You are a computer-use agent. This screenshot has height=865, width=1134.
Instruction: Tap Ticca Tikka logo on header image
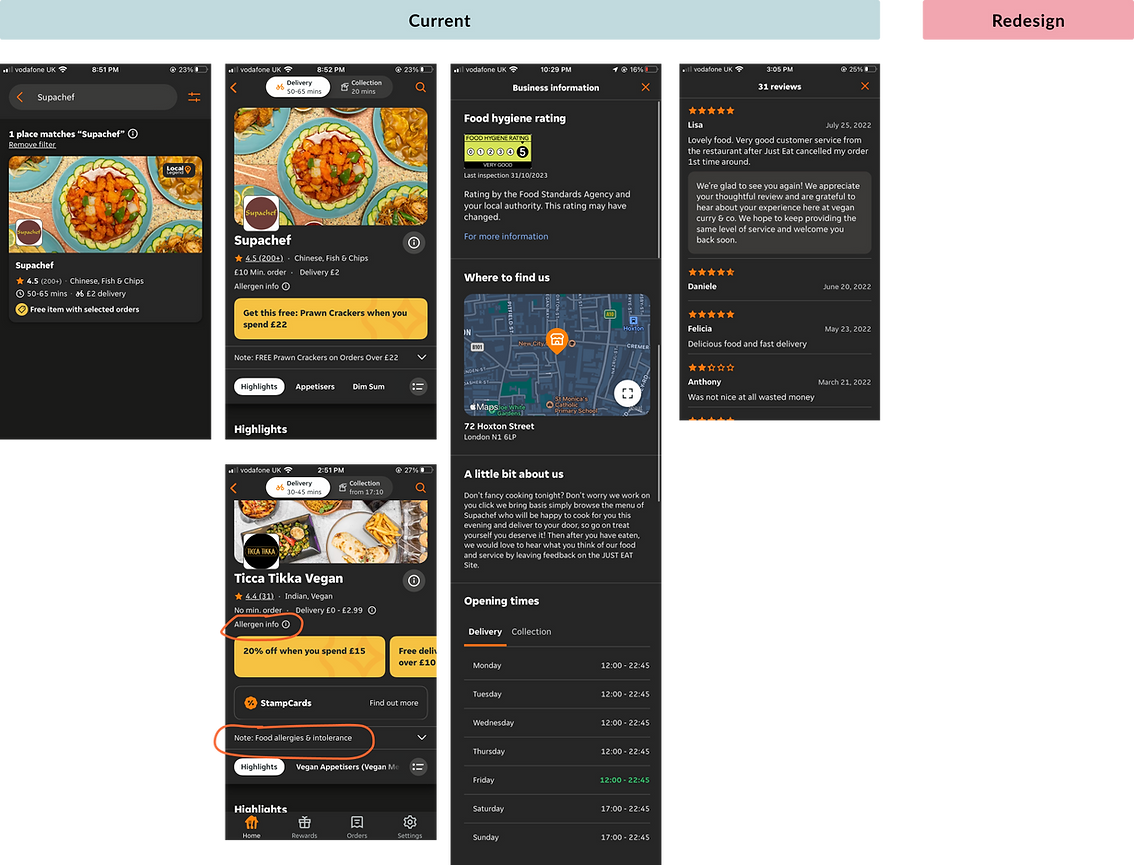coord(261,551)
